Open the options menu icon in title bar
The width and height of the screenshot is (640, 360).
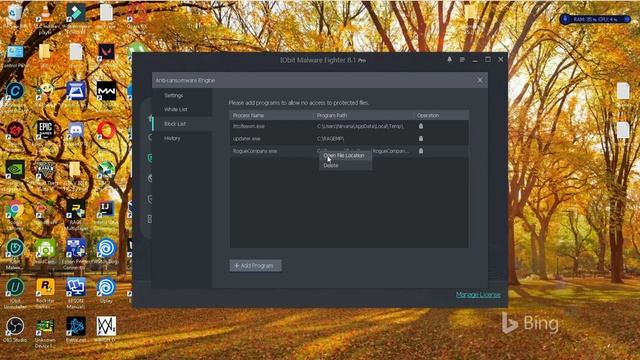(462, 60)
